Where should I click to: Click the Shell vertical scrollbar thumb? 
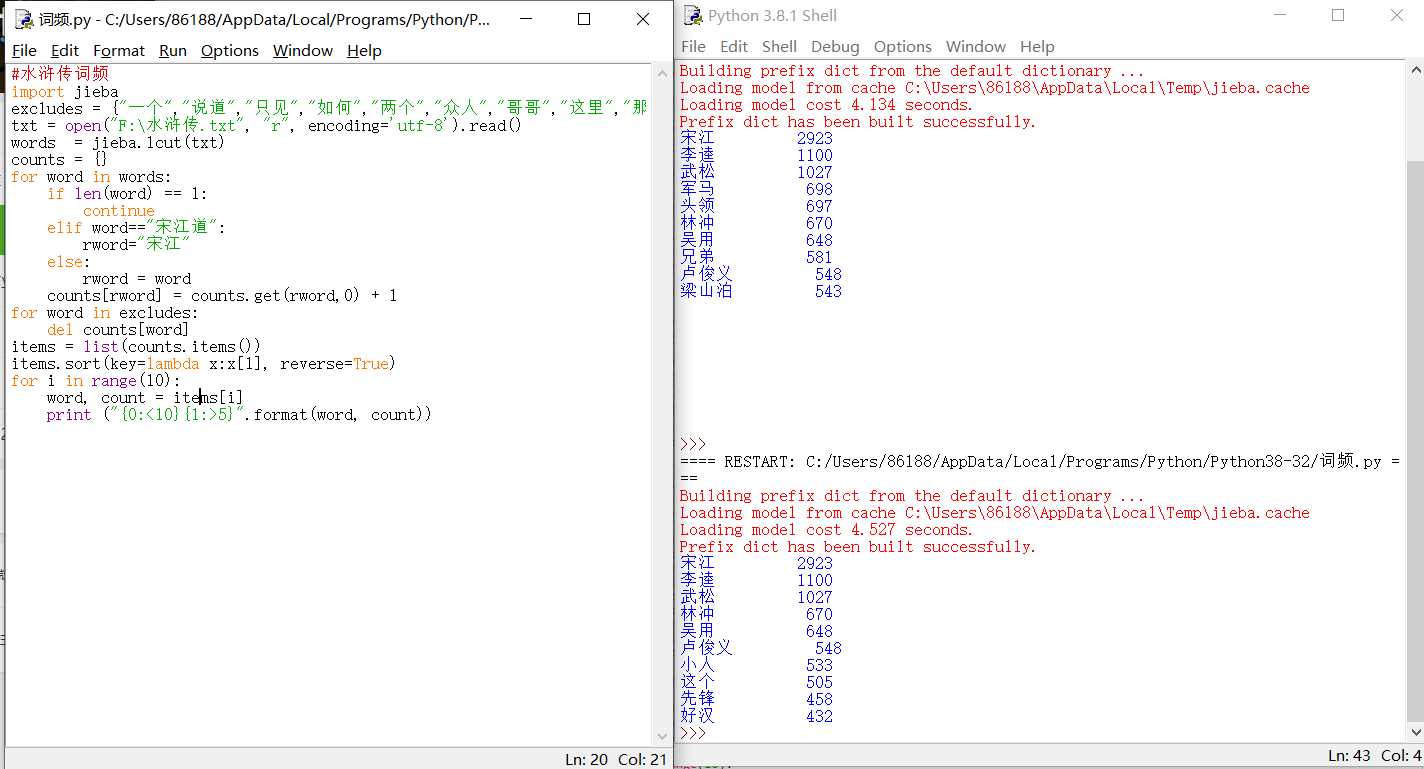pos(1415,440)
